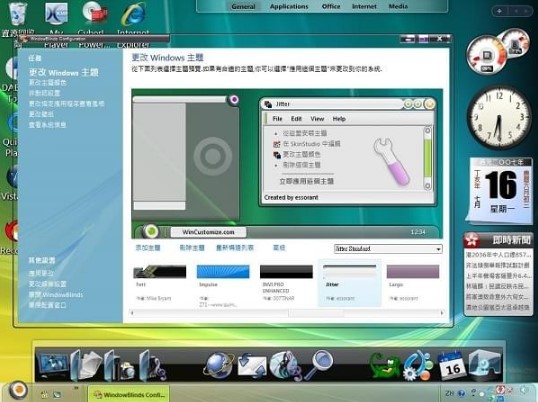Open File menu in Jitter preview
The height and width of the screenshot is (402, 538).
pos(277,119)
